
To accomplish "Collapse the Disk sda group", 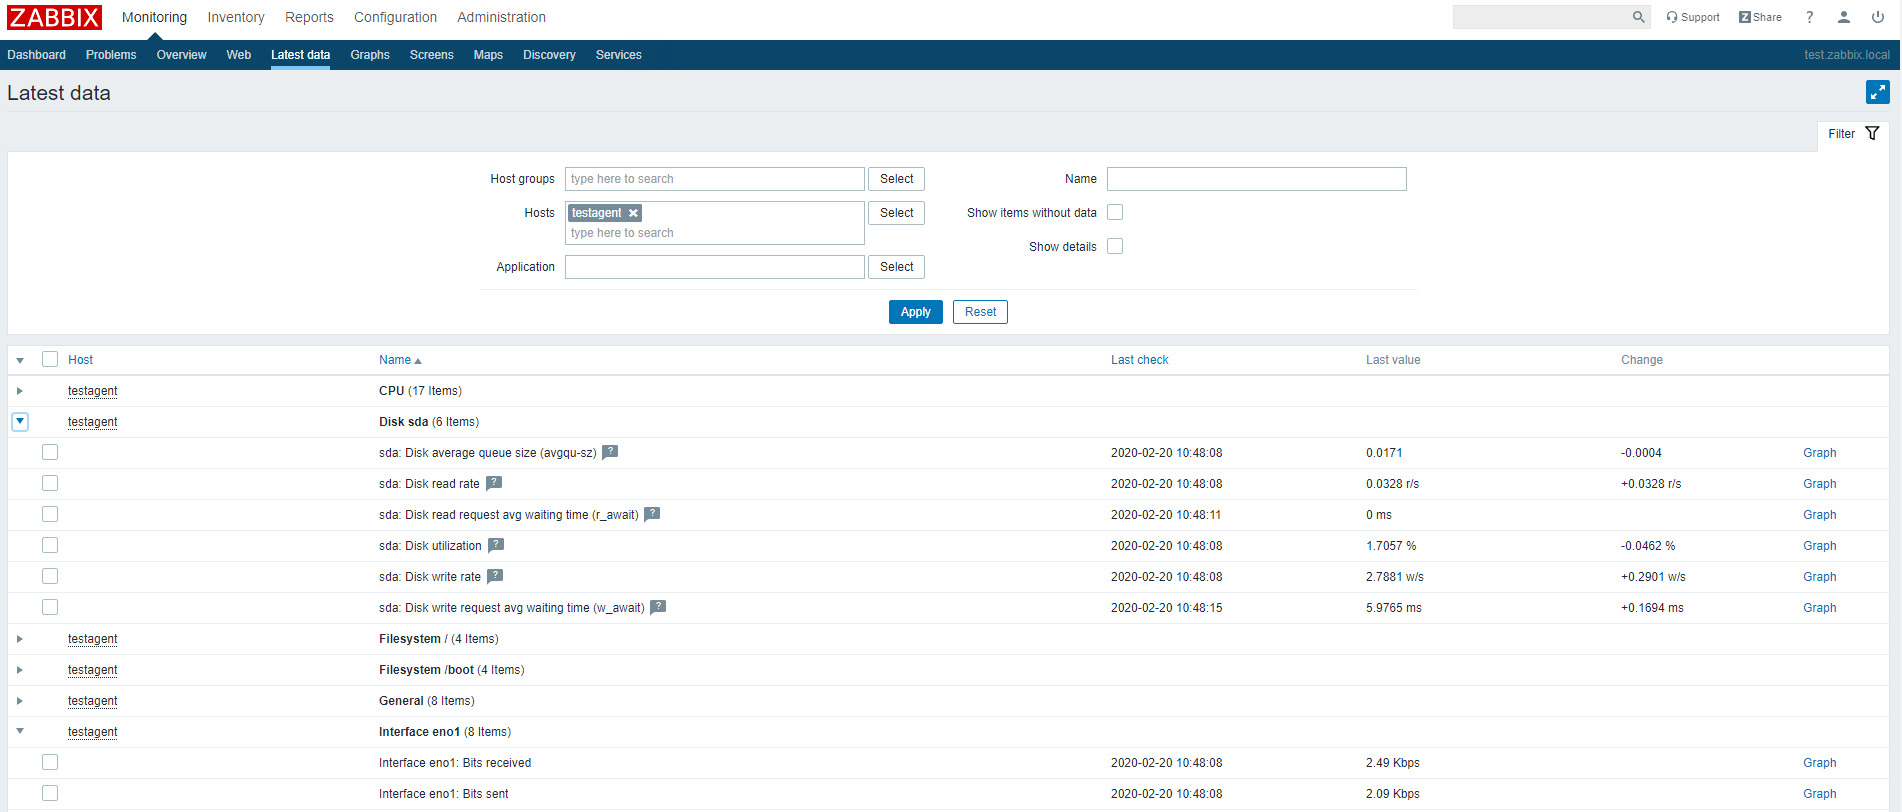I will coord(20,422).
